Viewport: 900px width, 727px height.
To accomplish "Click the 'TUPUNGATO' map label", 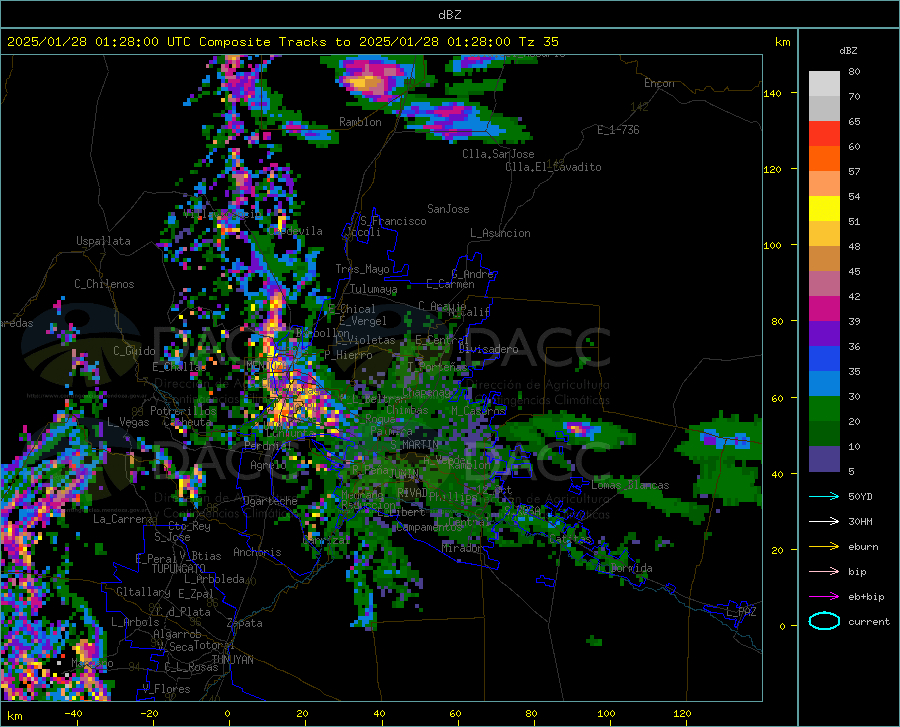I will 179,569.
